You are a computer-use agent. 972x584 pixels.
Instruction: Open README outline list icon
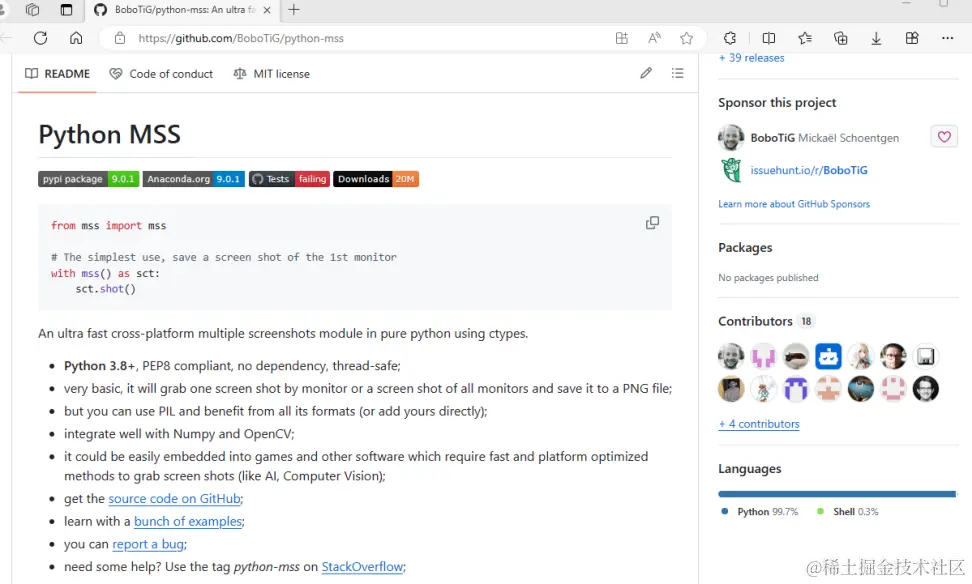coord(678,73)
